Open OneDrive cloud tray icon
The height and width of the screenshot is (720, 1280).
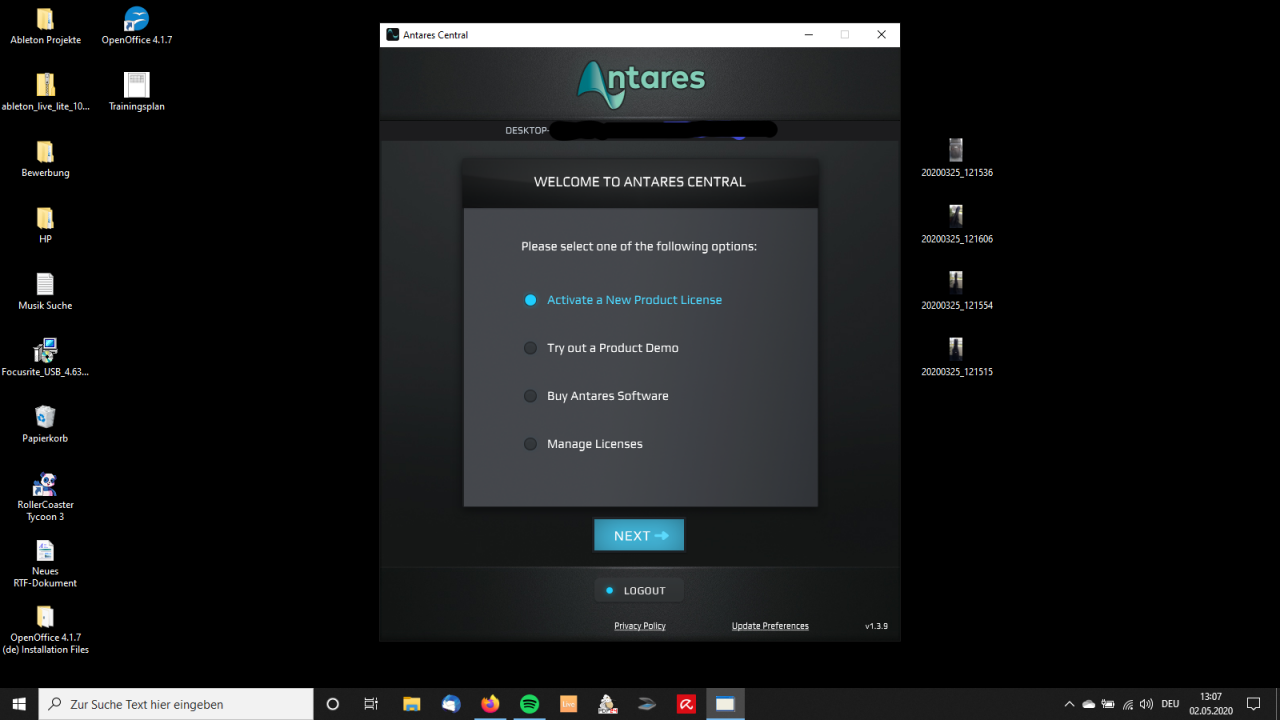[1089, 704]
